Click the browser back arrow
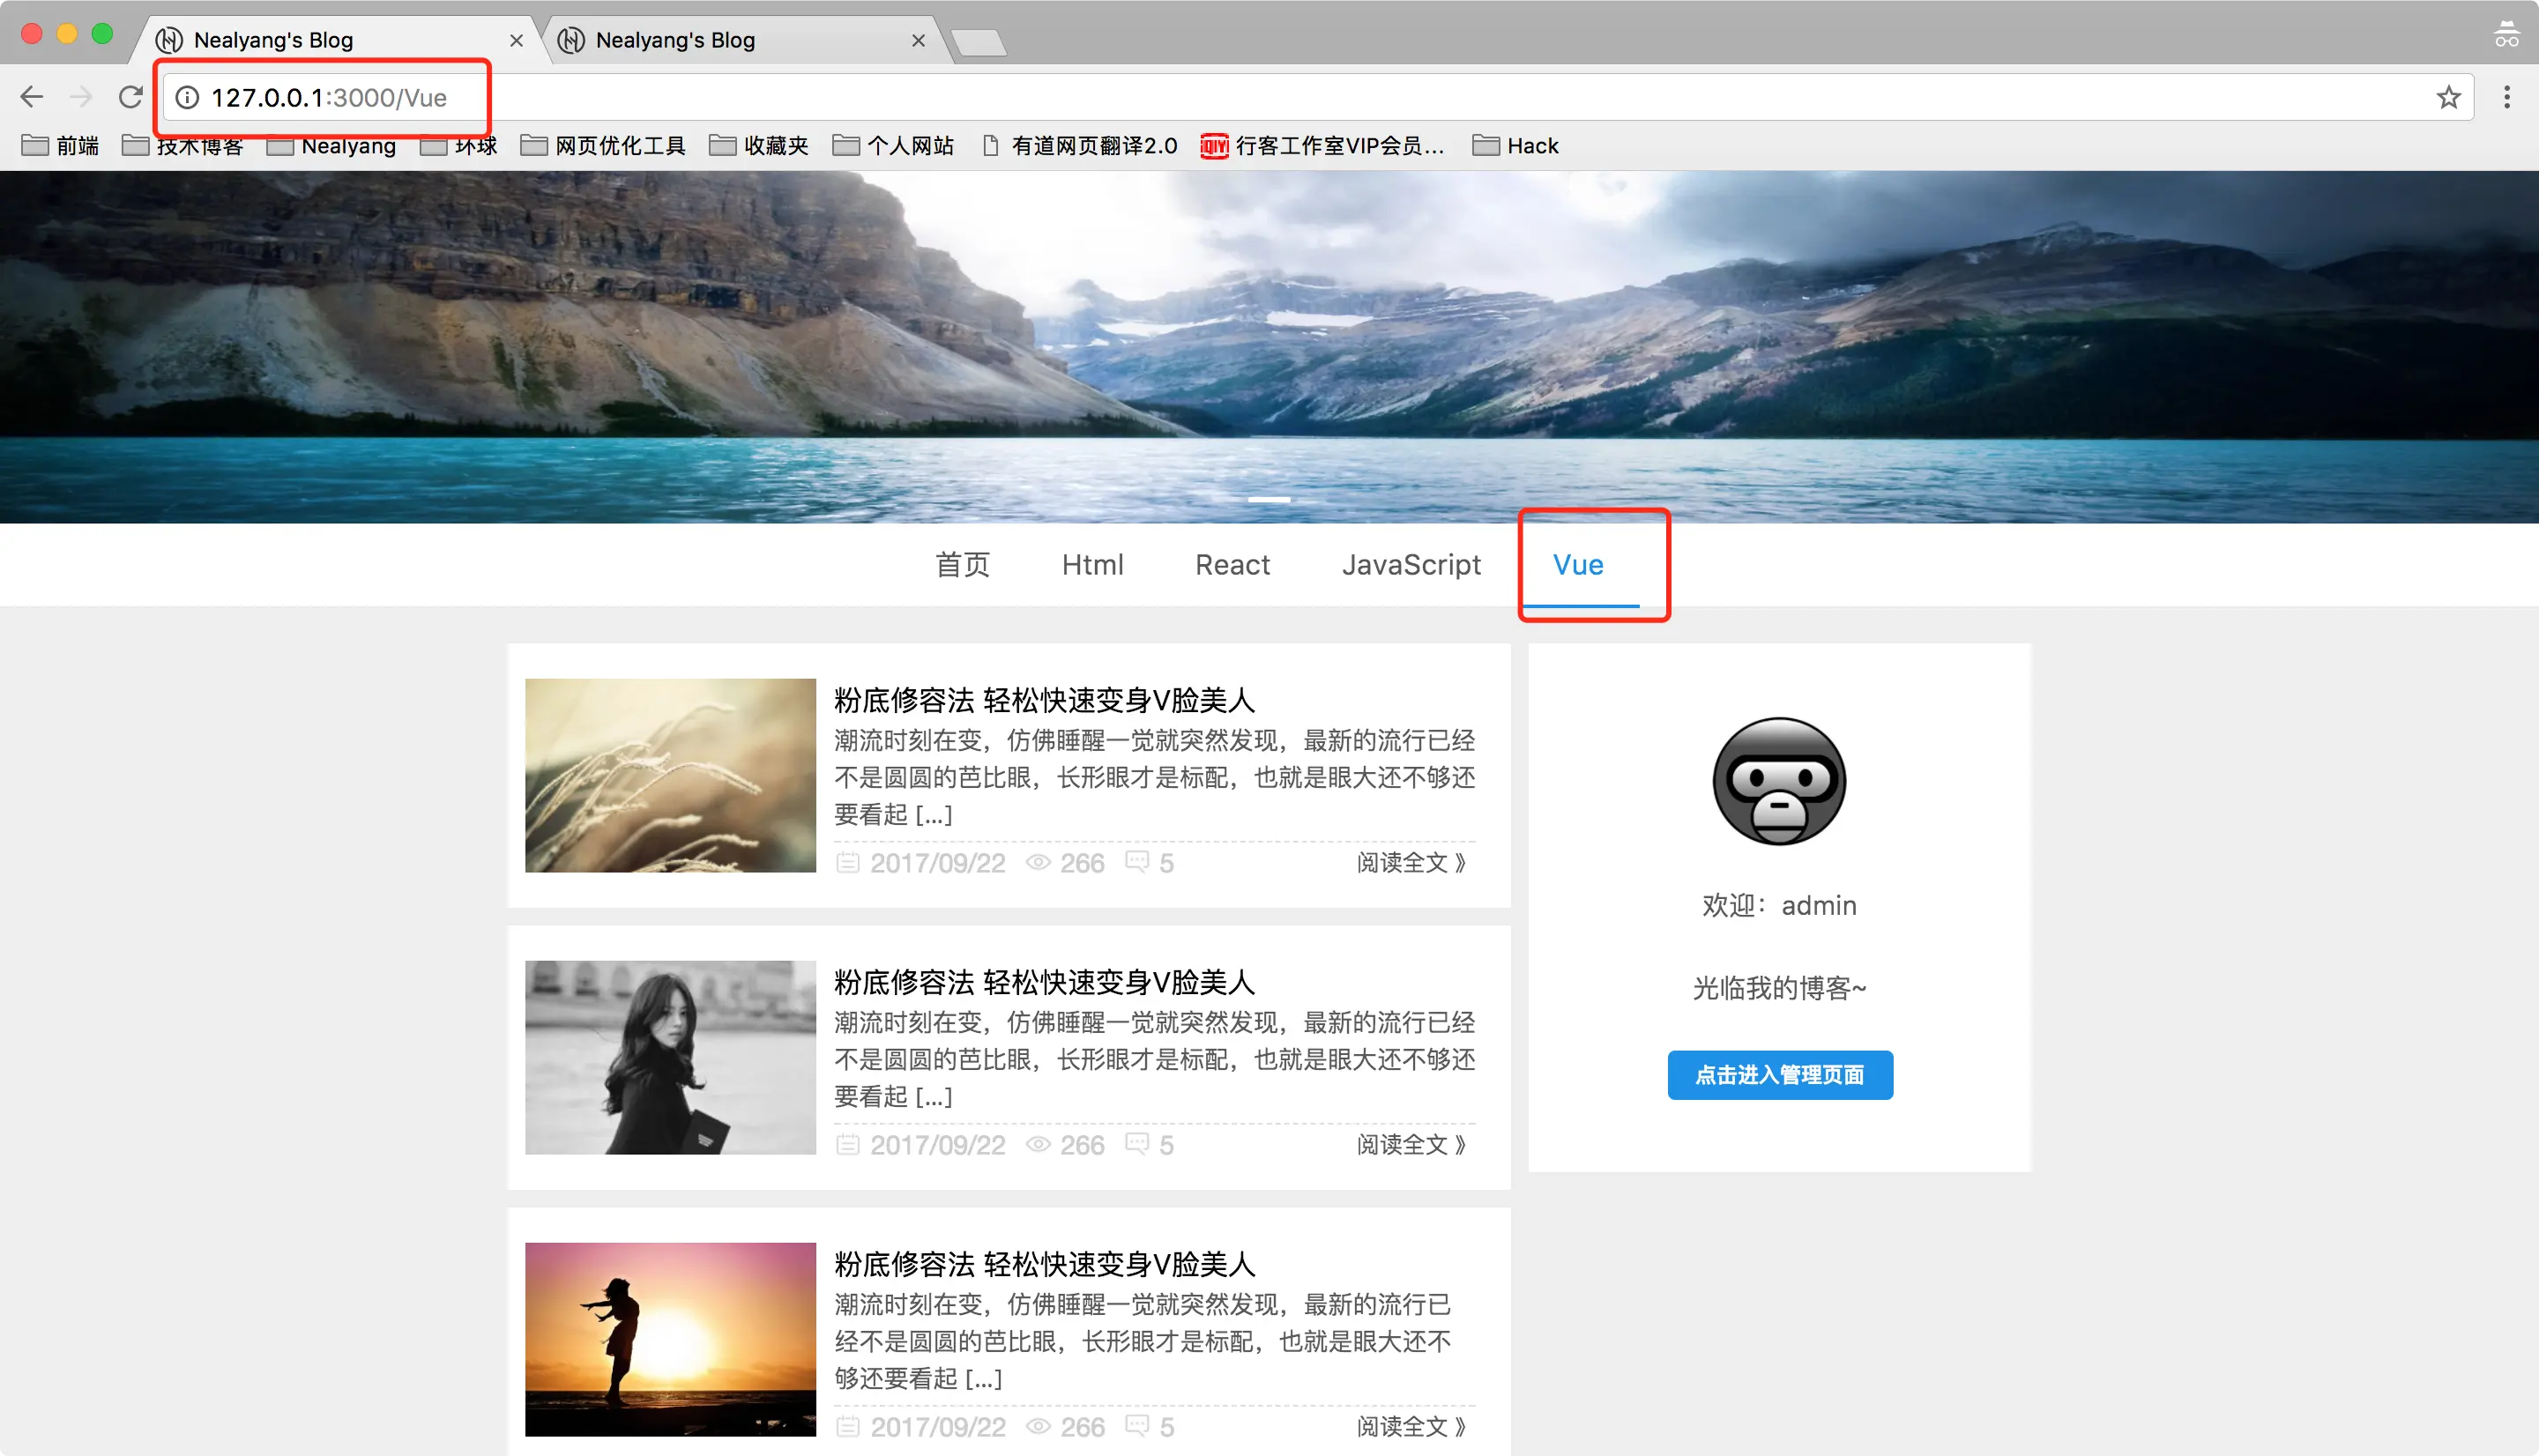Viewport: 2539px width, 1456px height. 32,97
